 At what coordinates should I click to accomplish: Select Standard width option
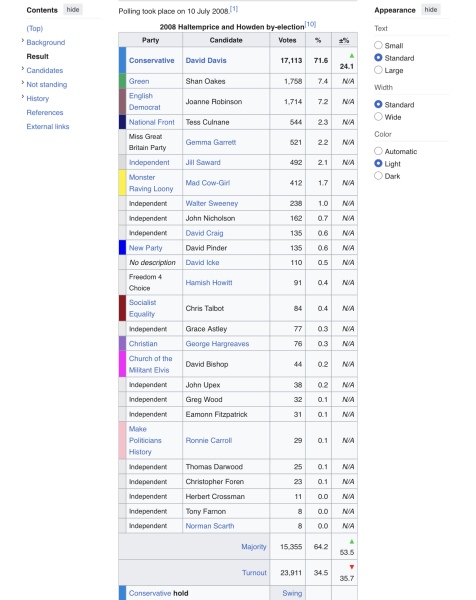coord(378,104)
